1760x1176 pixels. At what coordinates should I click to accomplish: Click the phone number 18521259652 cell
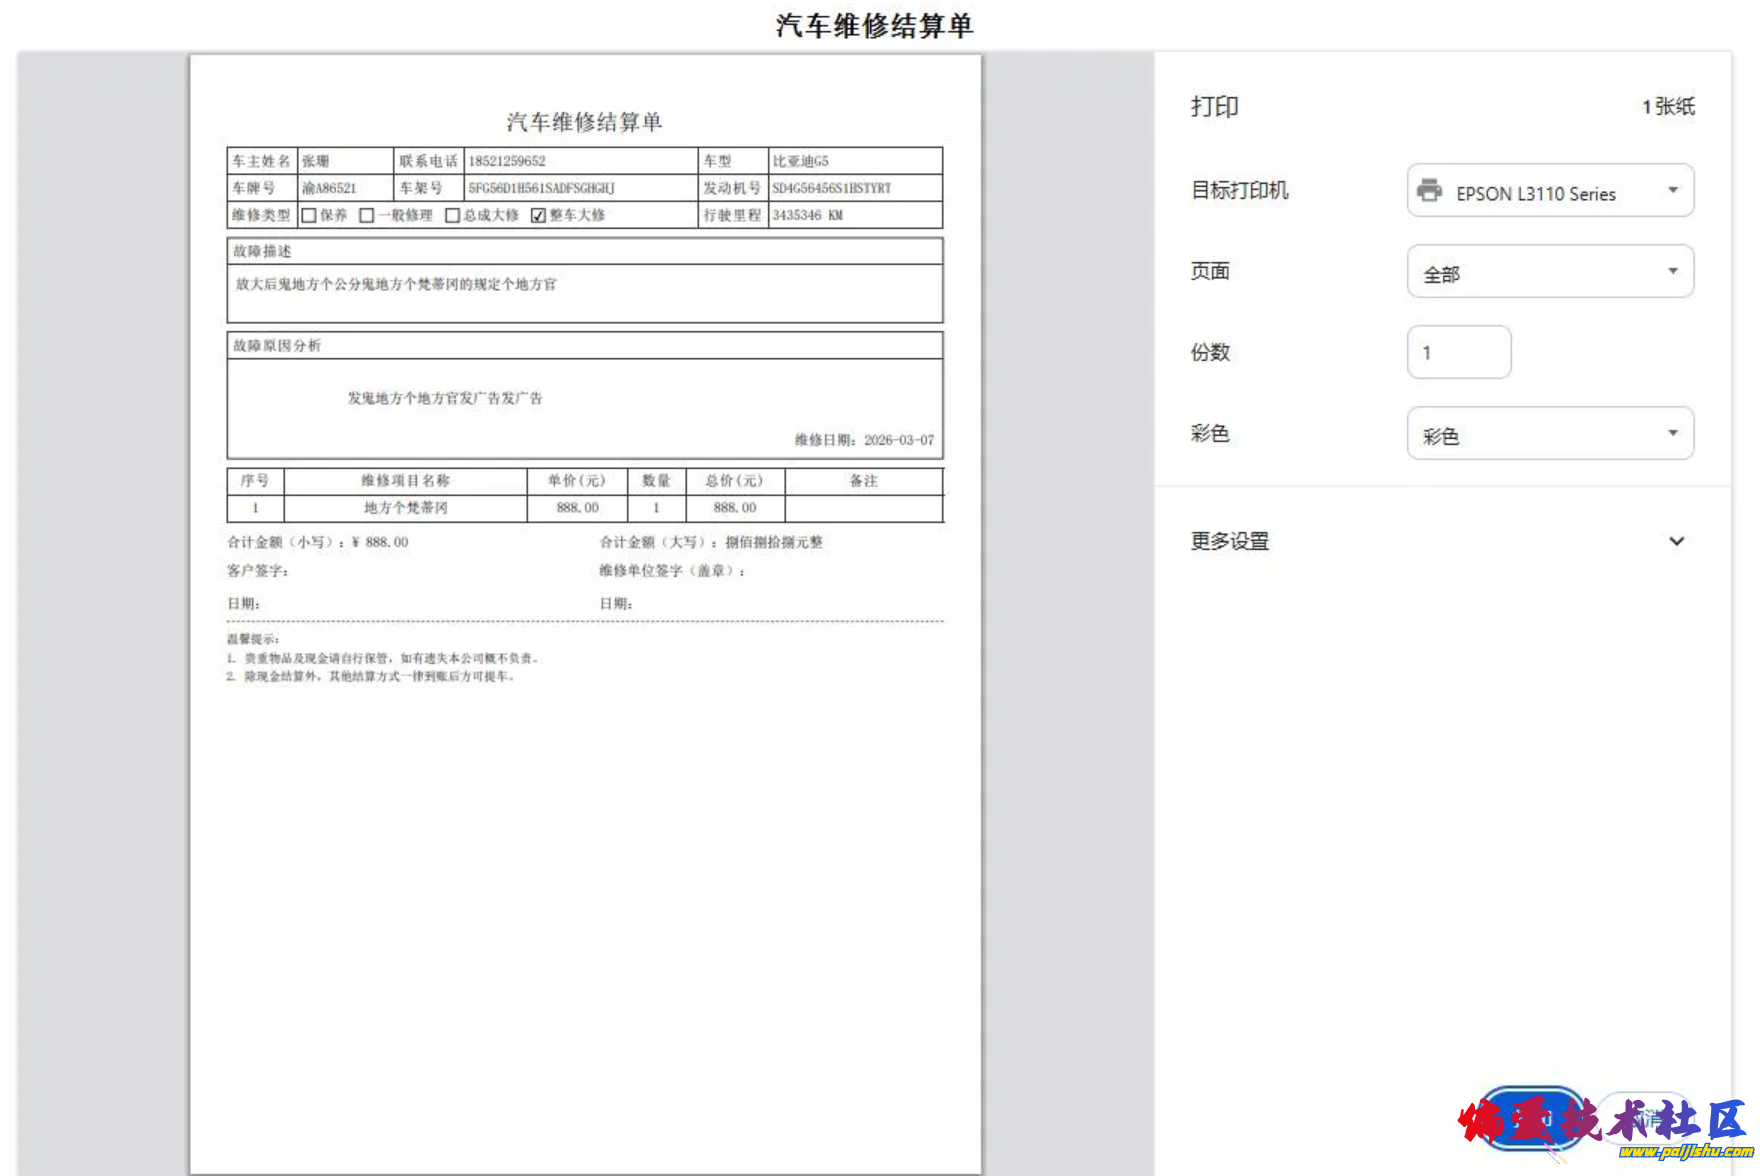point(507,161)
